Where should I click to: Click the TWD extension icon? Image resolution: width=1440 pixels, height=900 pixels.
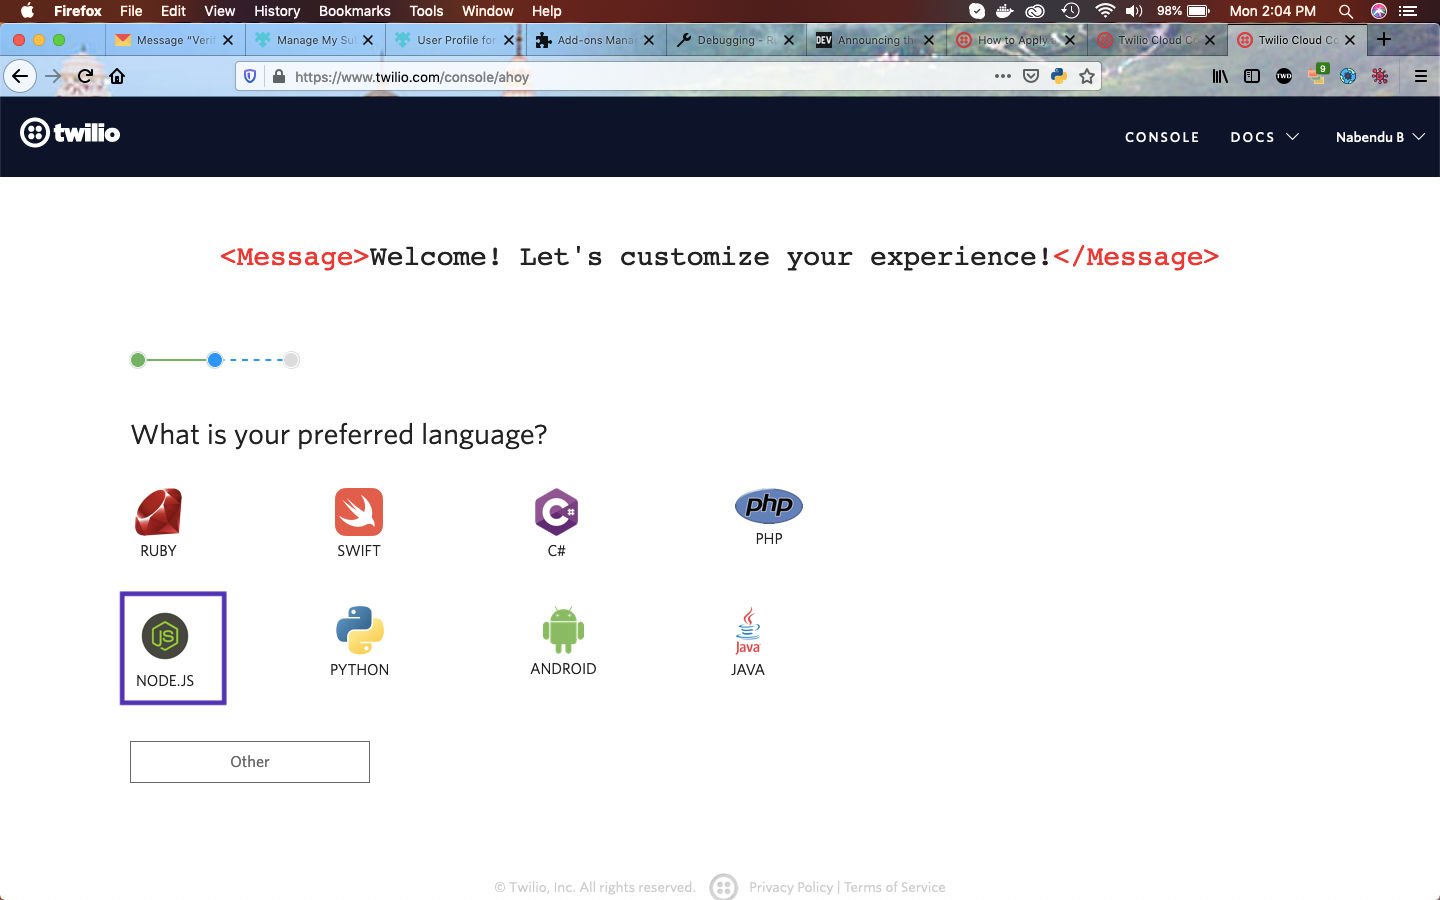pyautogui.click(x=1284, y=76)
